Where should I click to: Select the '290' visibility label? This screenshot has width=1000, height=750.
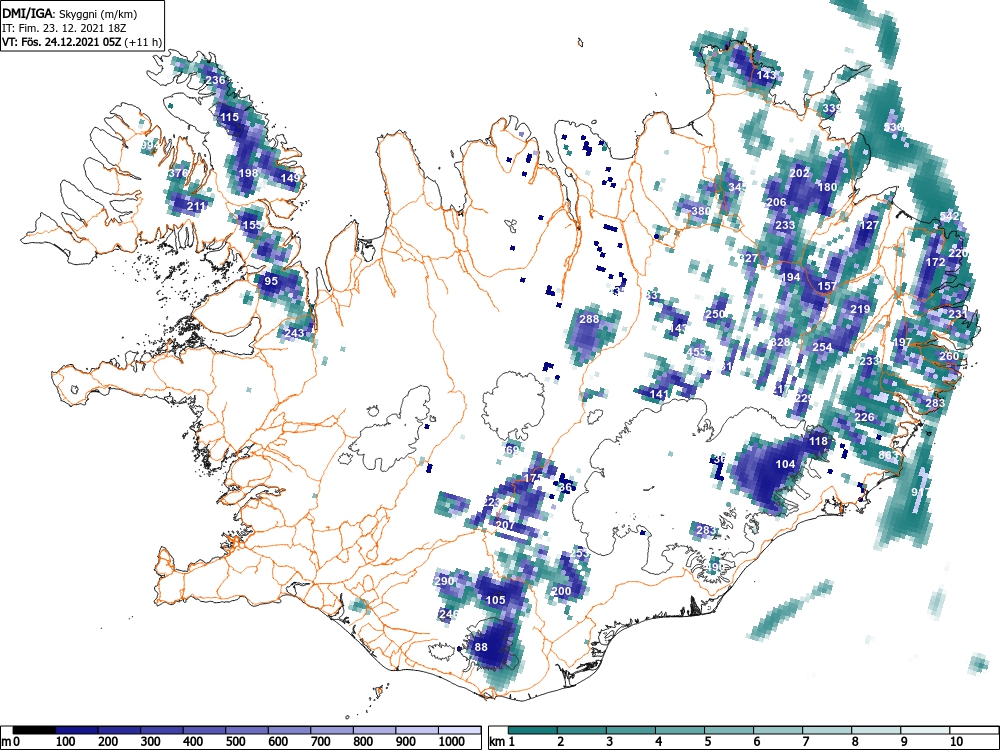[x=444, y=582]
